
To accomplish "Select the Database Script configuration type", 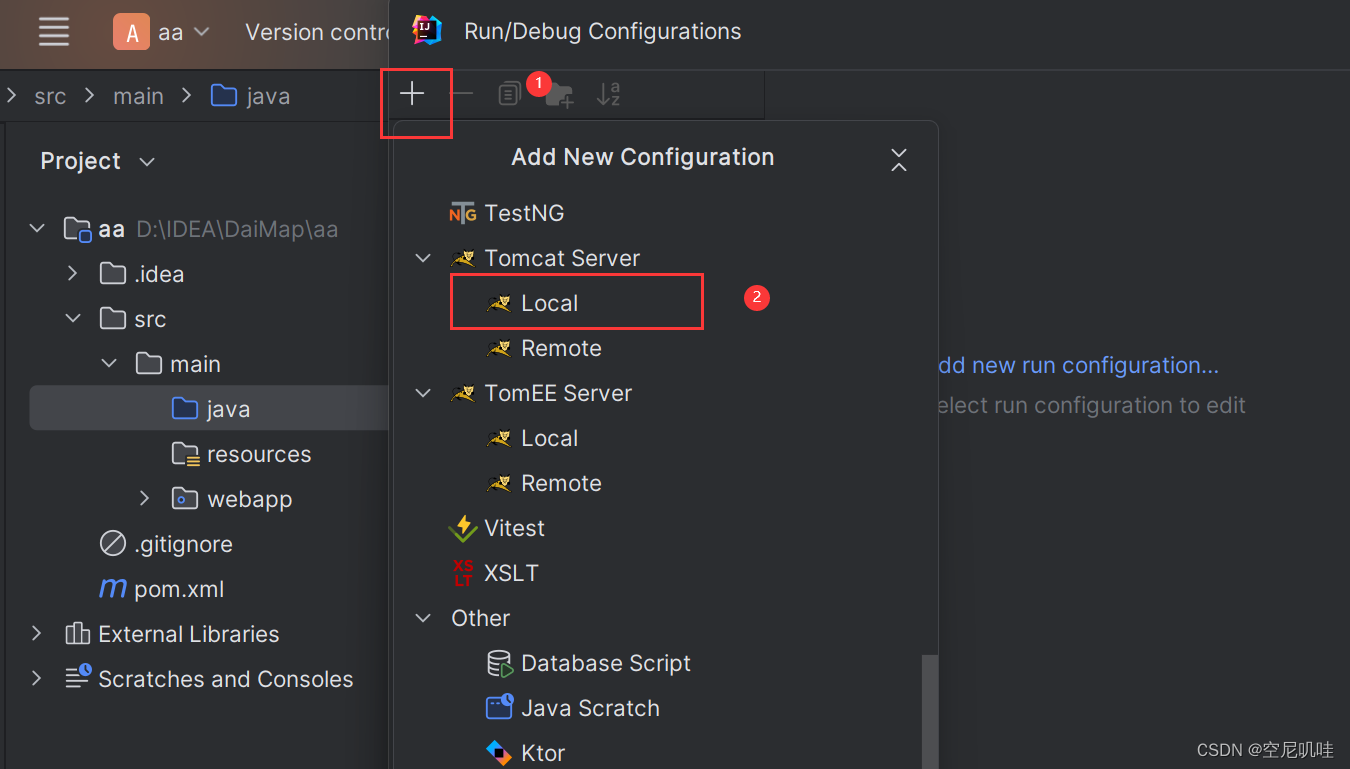I will (605, 663).
